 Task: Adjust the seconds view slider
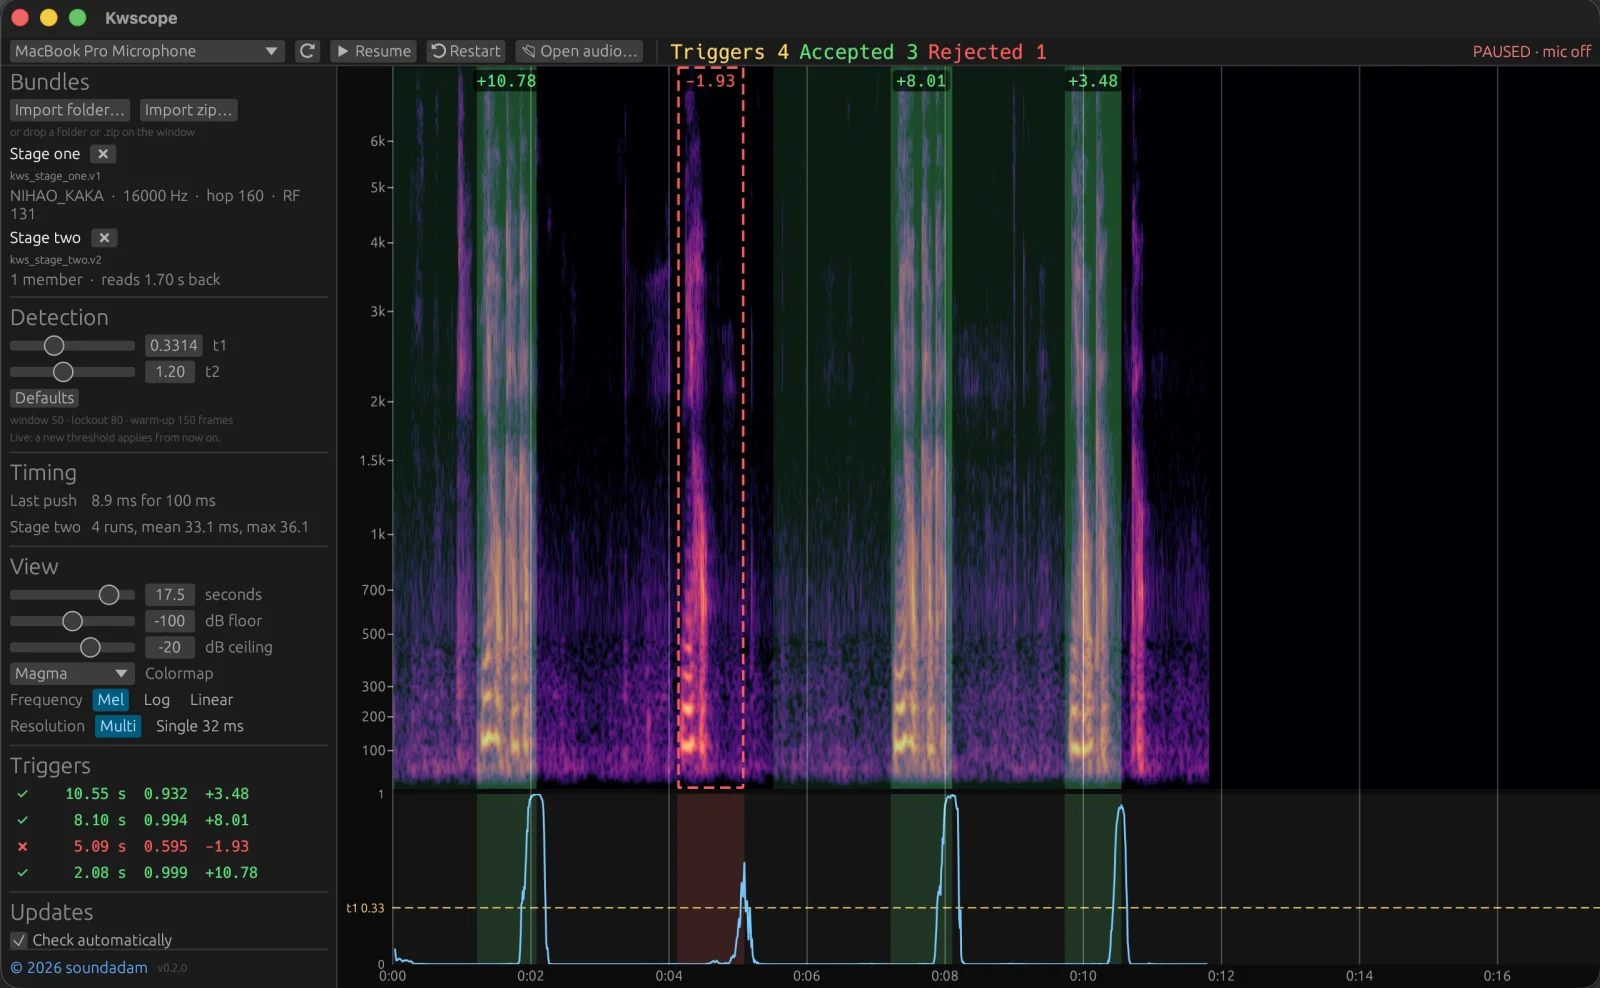tap(72, 595)
